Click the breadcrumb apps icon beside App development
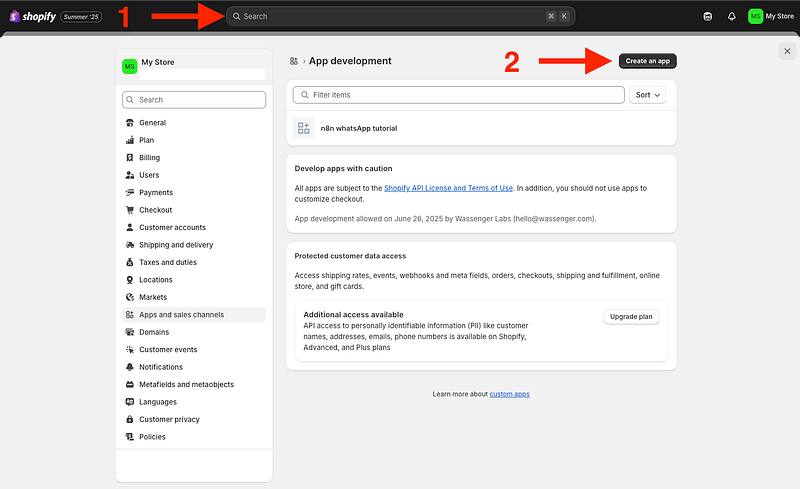This screenshot has height=489, width=800. click(x=294, y=61)
